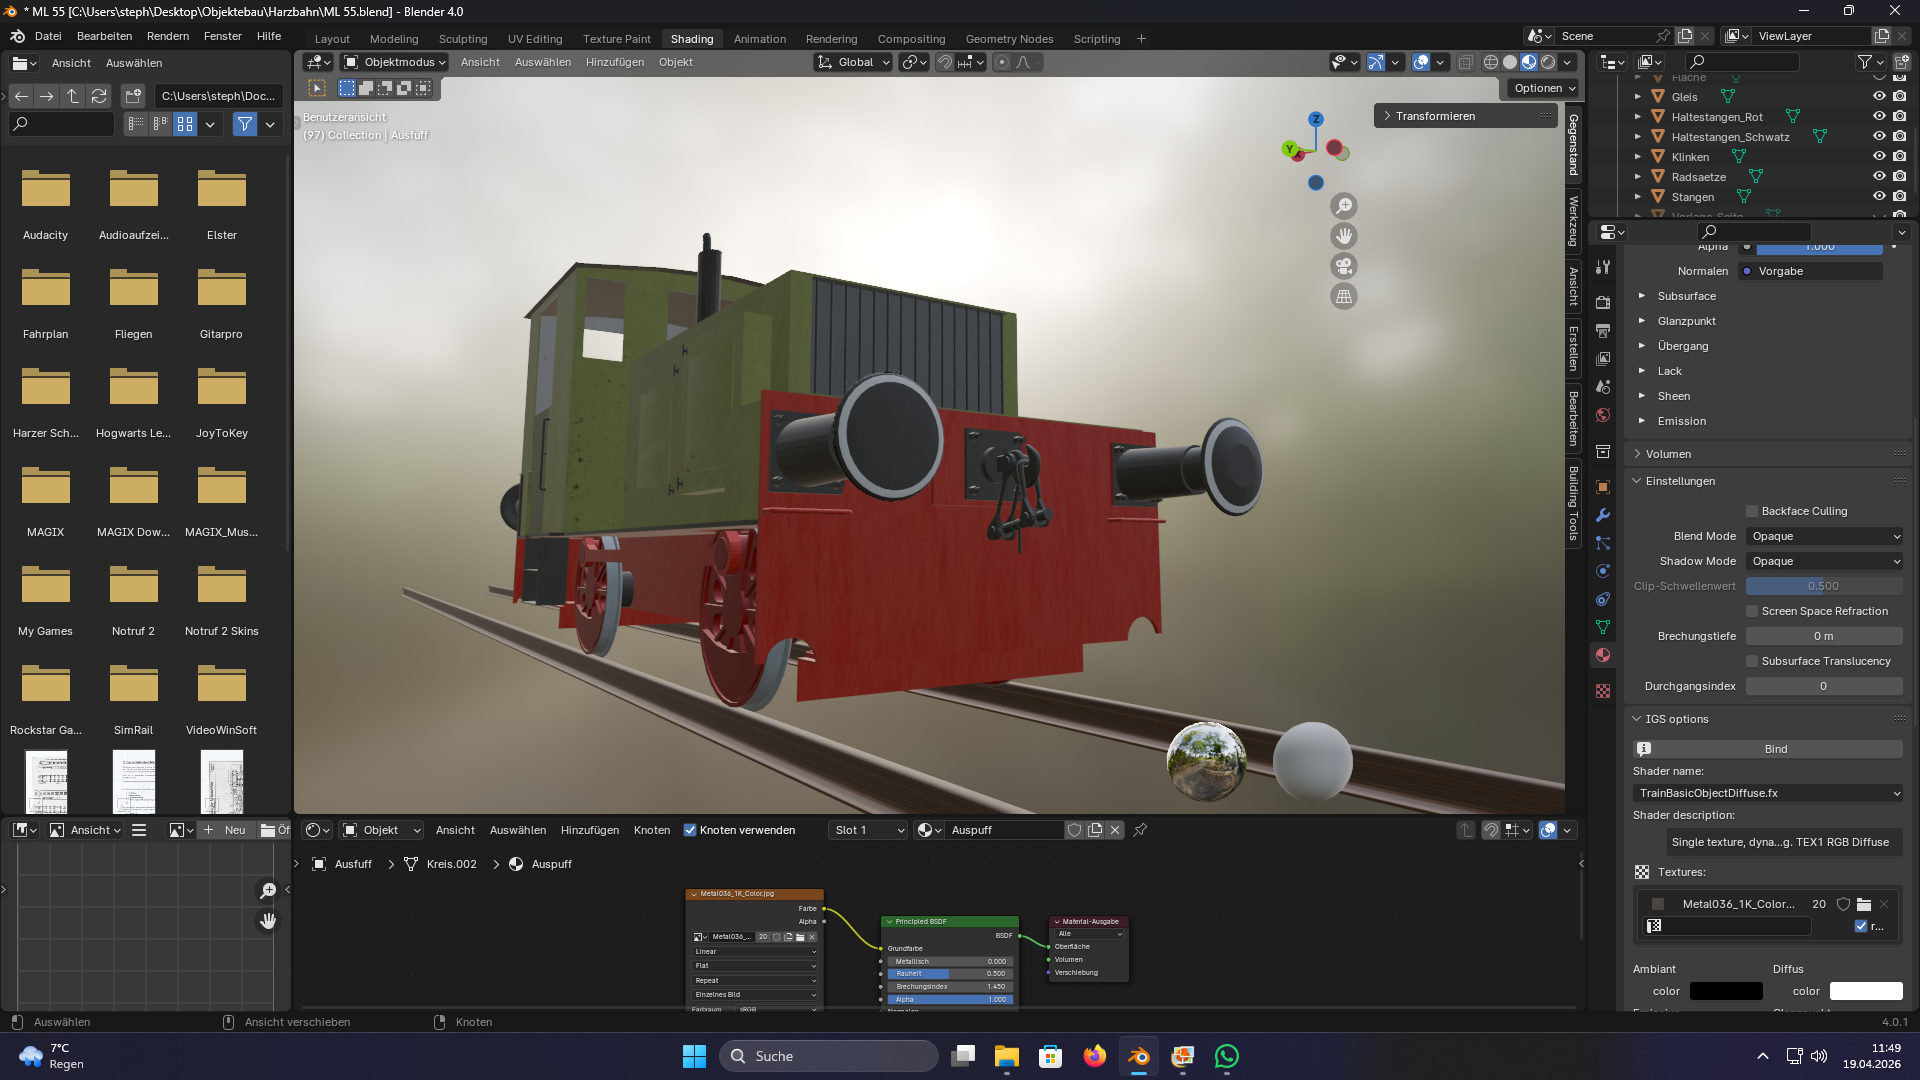Switch perspective/orthographic with grid icon
The height and width of the screenshot is (1080, 1920).
(1344, 296)
